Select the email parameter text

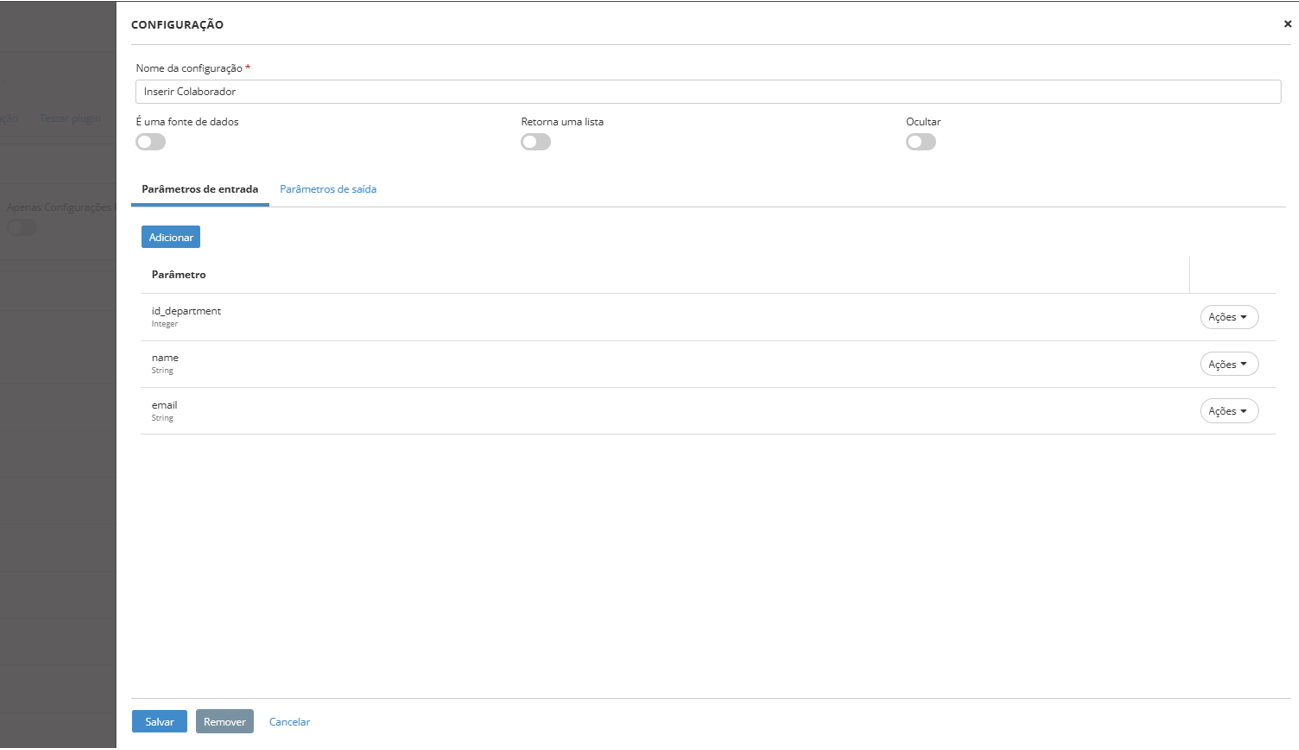pyautogui.click(x=164, y=405)
